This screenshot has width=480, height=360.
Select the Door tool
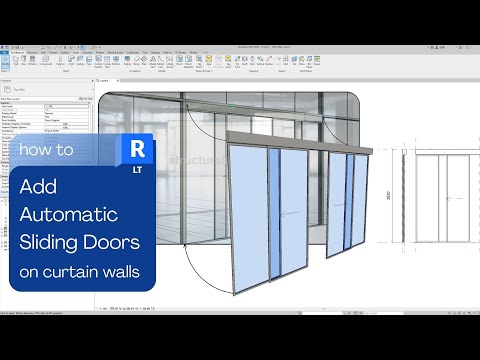pos(24,60)
